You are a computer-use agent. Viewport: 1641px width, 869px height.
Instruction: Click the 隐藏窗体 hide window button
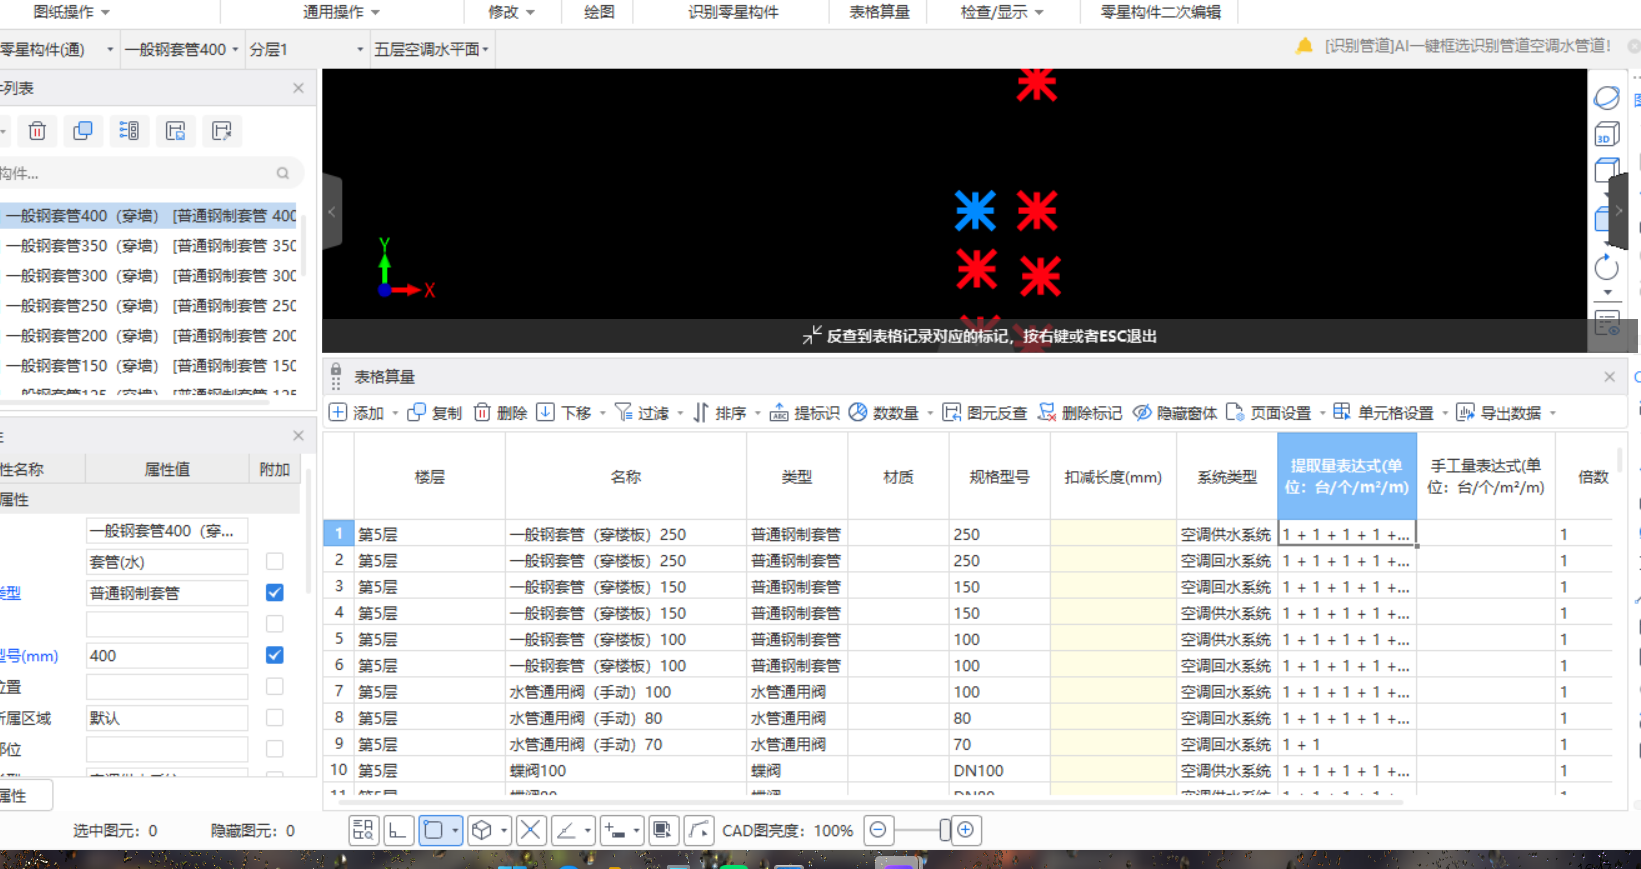pyautogui.click(x=1175, y=412)
